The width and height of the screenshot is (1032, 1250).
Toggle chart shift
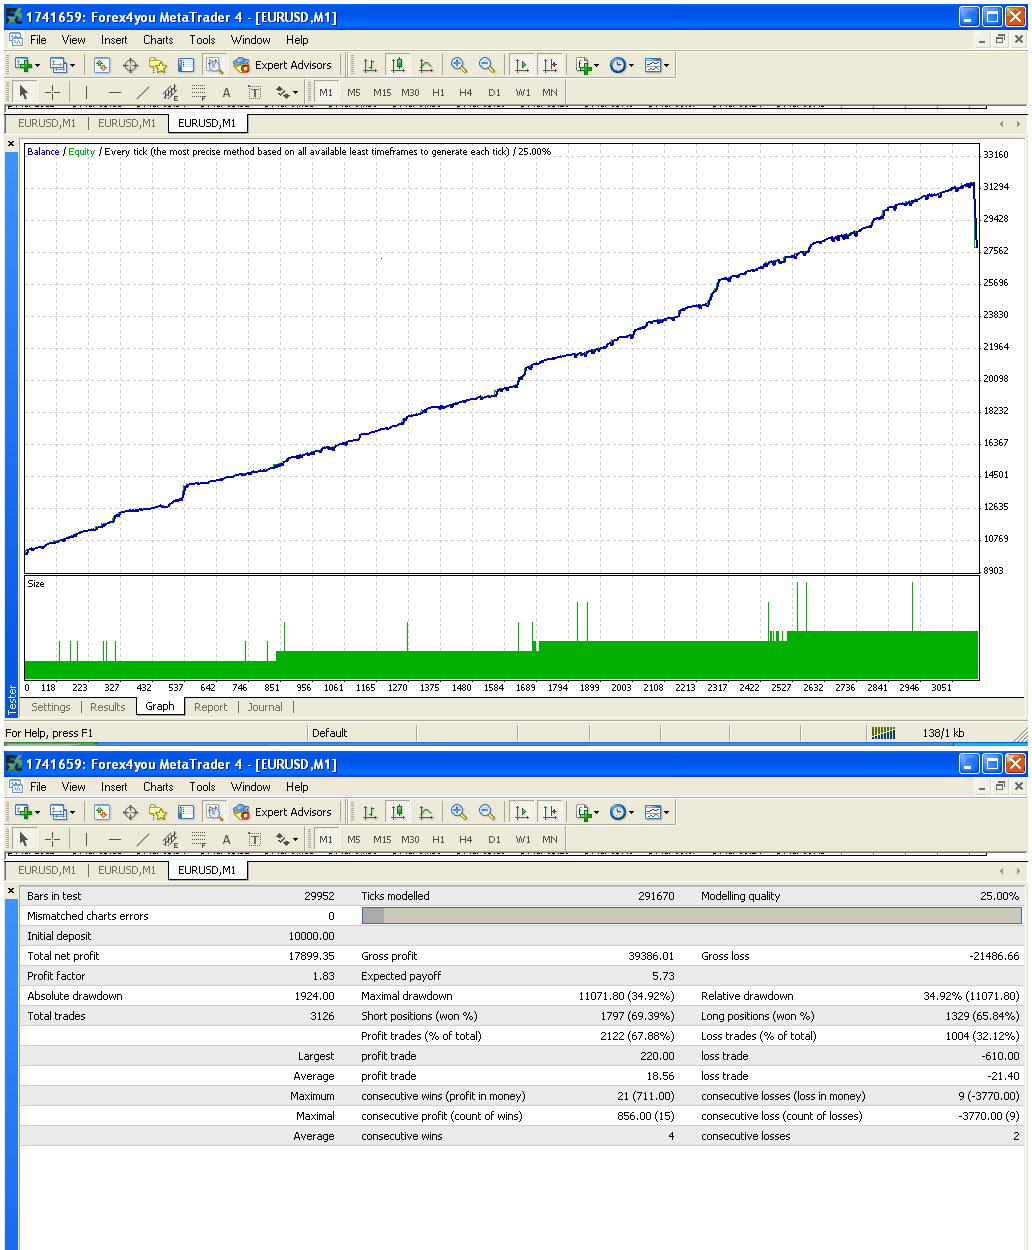549,64
